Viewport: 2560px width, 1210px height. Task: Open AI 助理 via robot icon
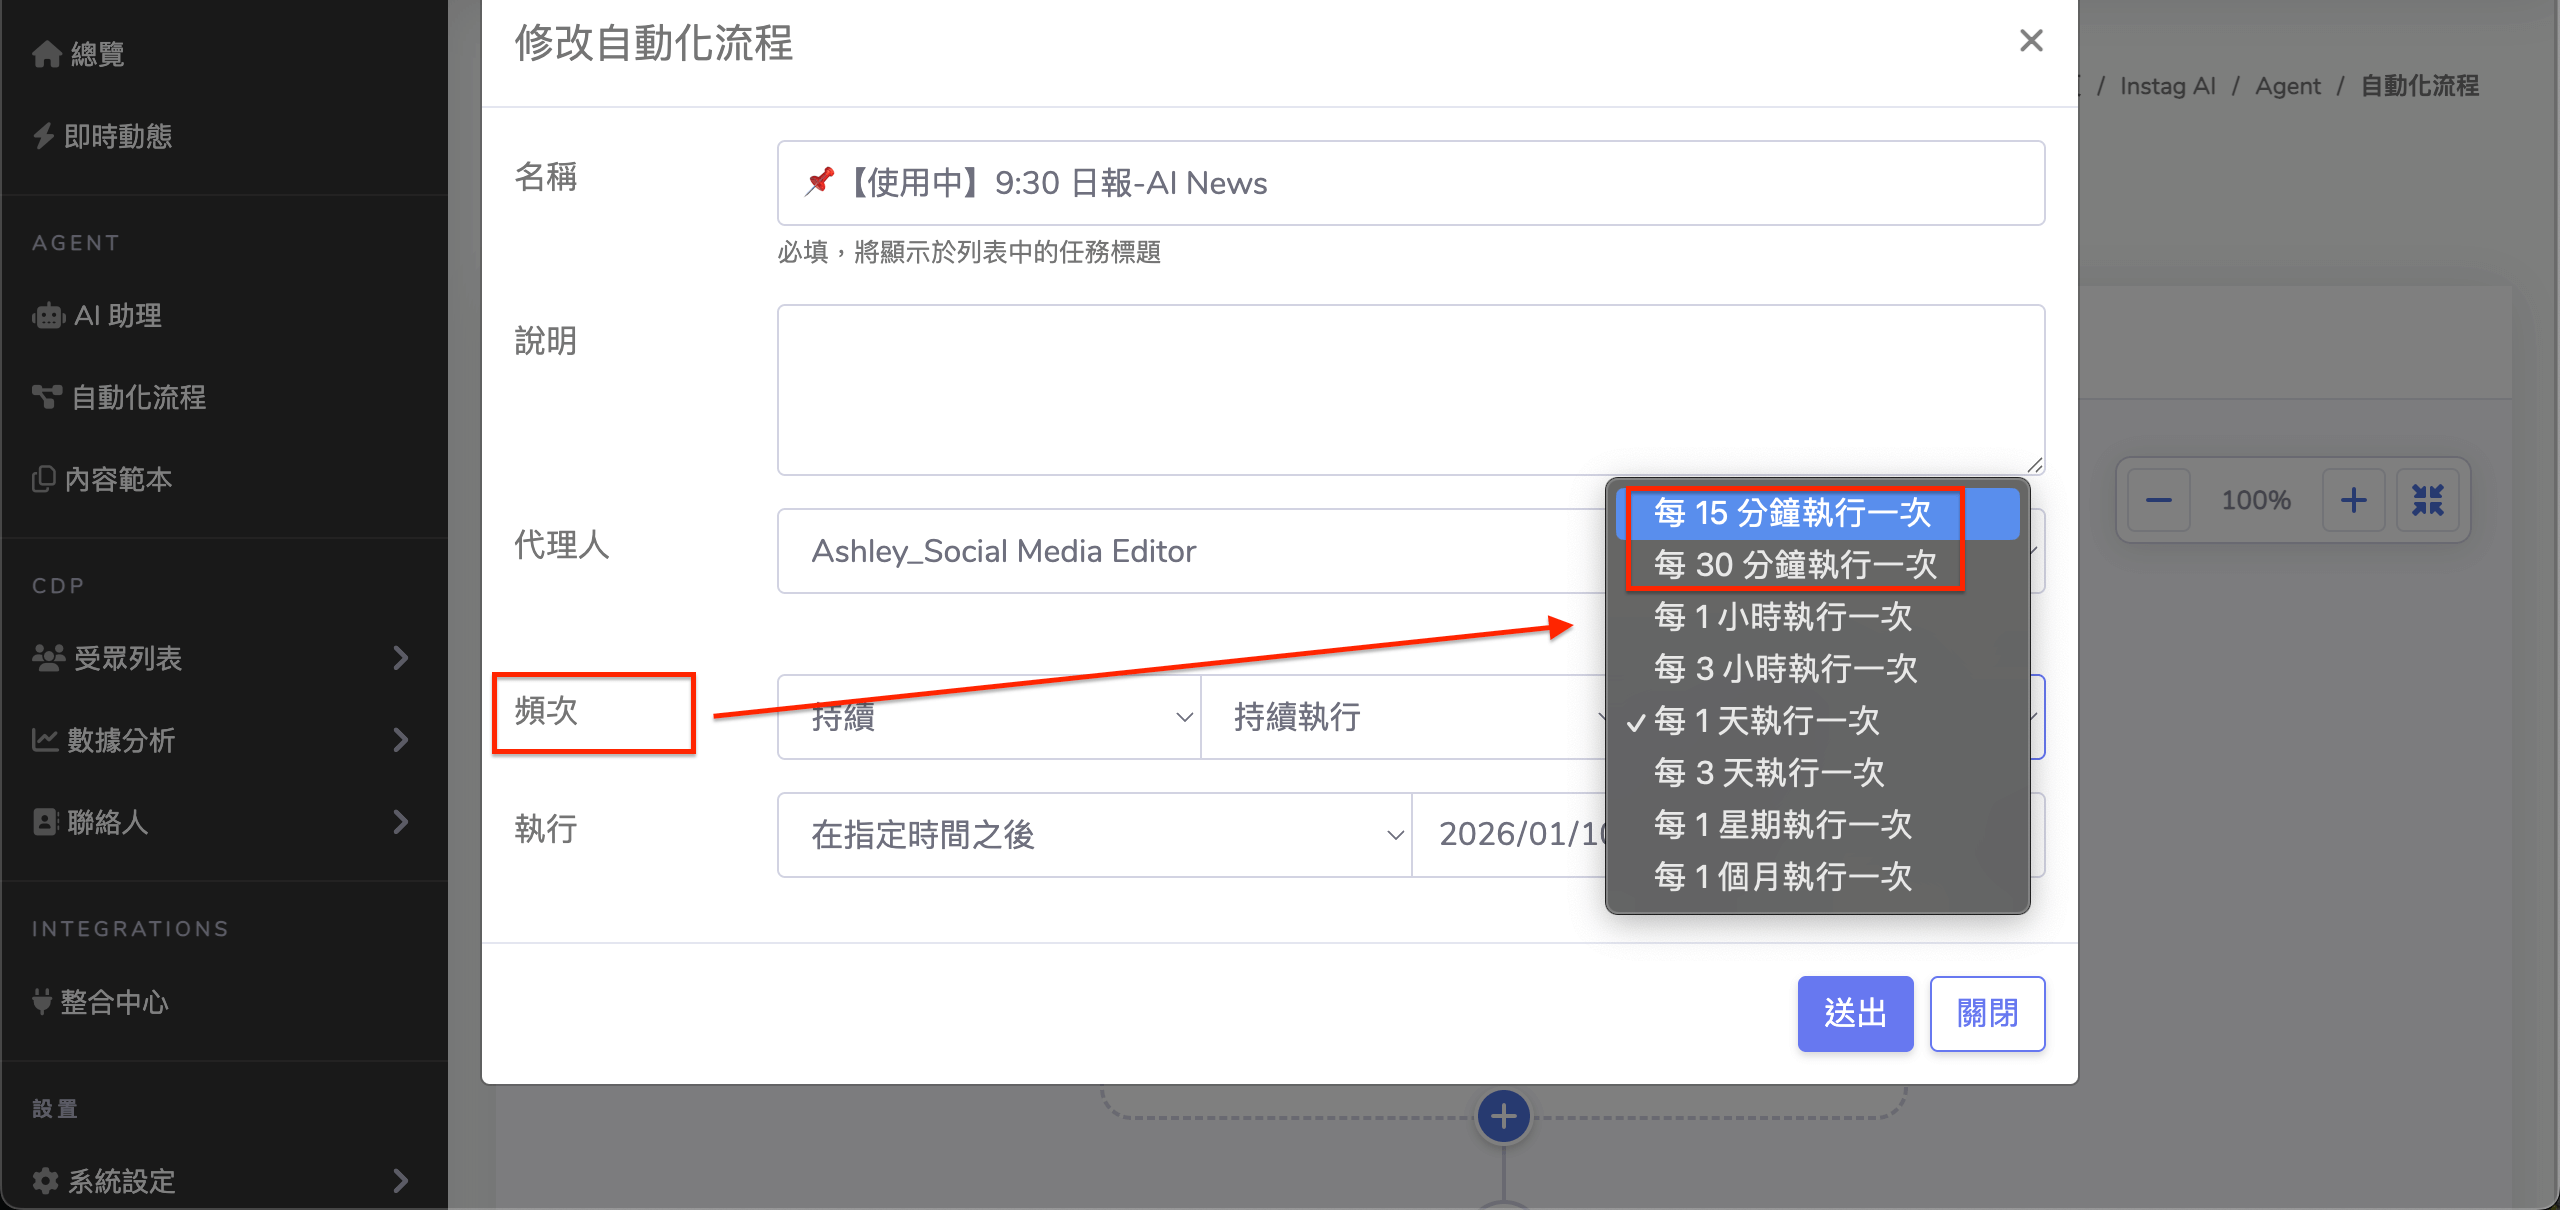48,316
